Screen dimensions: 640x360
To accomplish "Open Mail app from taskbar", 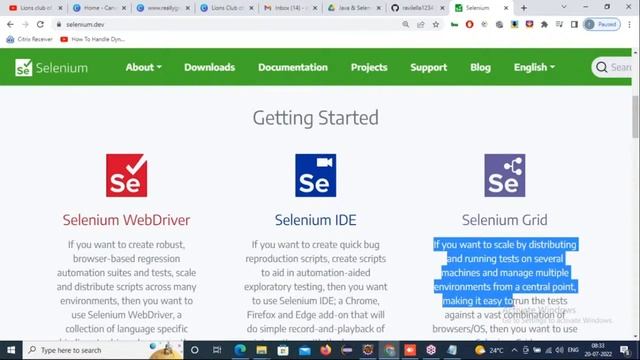I will 304,350.
